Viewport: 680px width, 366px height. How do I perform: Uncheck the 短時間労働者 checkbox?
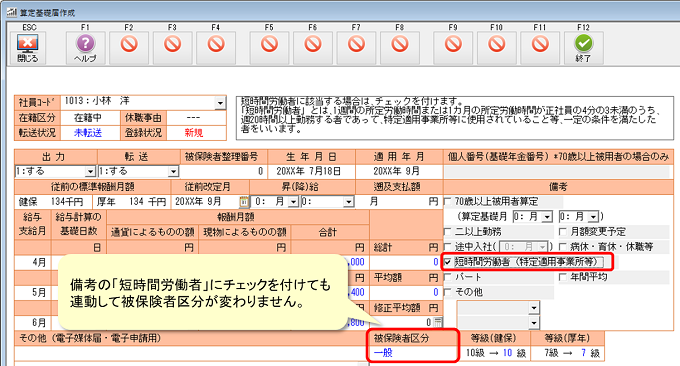(448, 262)
